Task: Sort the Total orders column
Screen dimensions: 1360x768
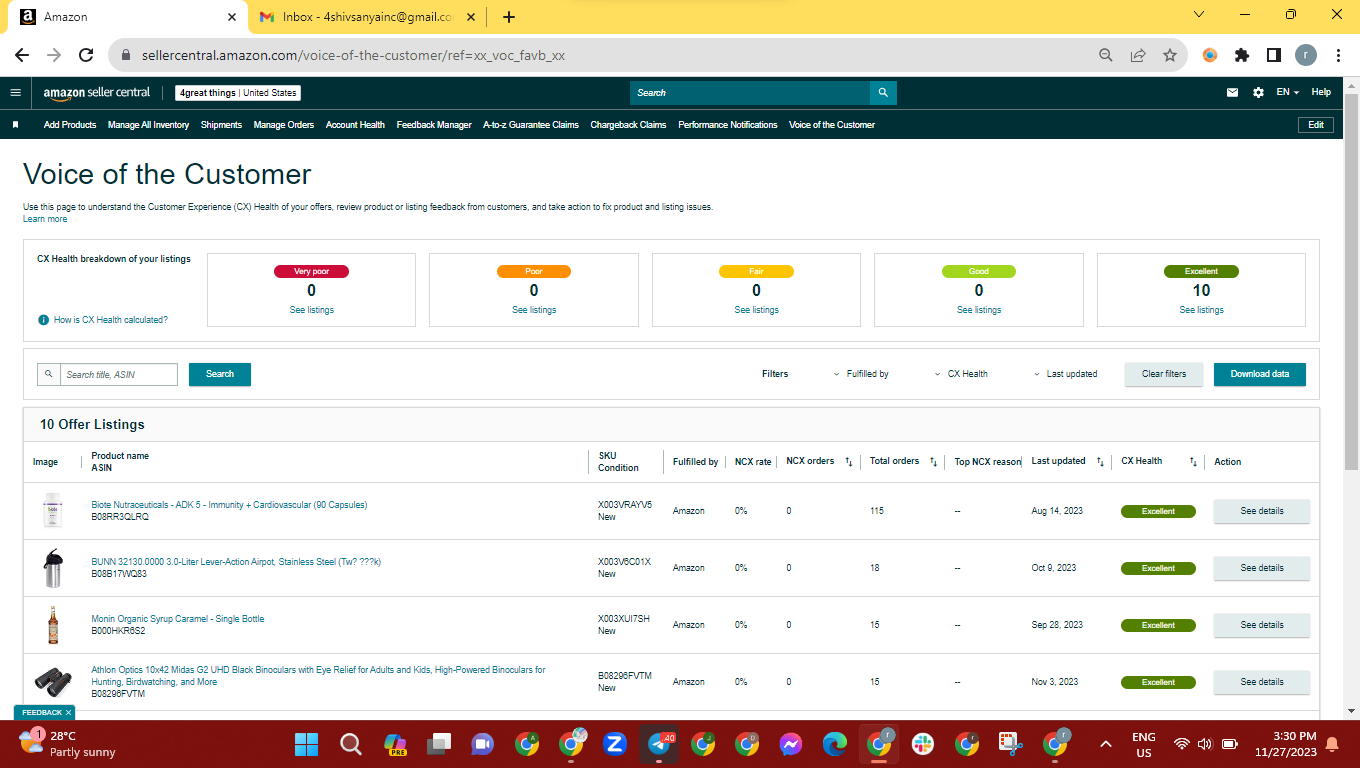Action: pos(933,462)
